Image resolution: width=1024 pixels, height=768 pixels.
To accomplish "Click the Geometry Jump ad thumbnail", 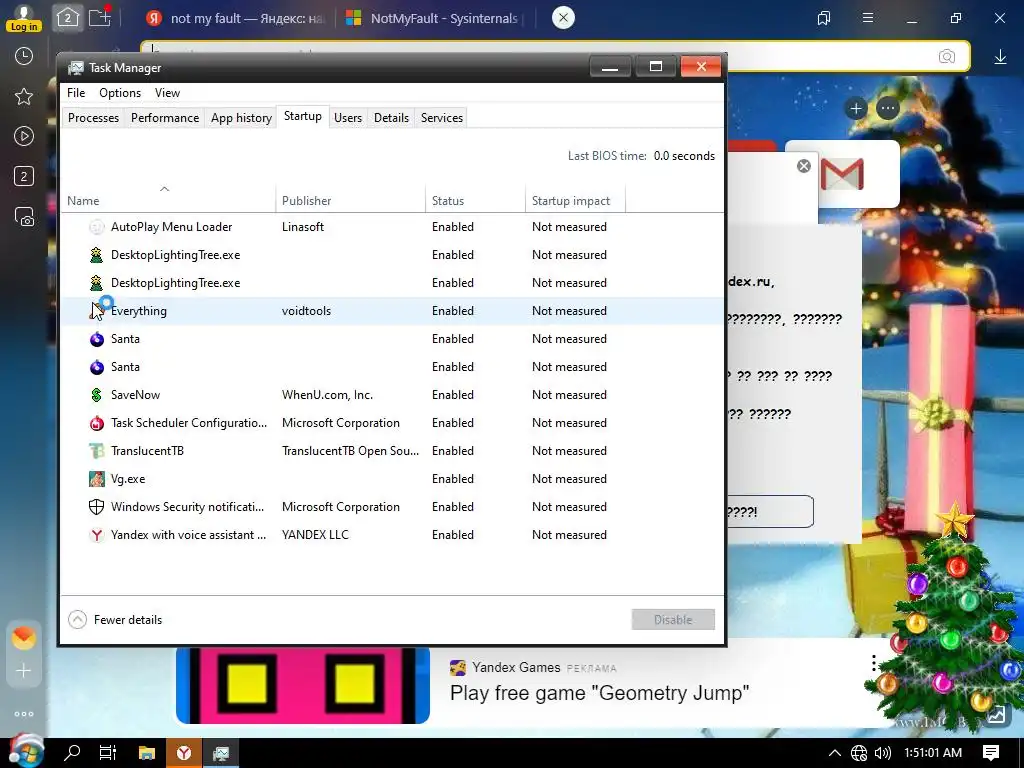I will point(302,686).
